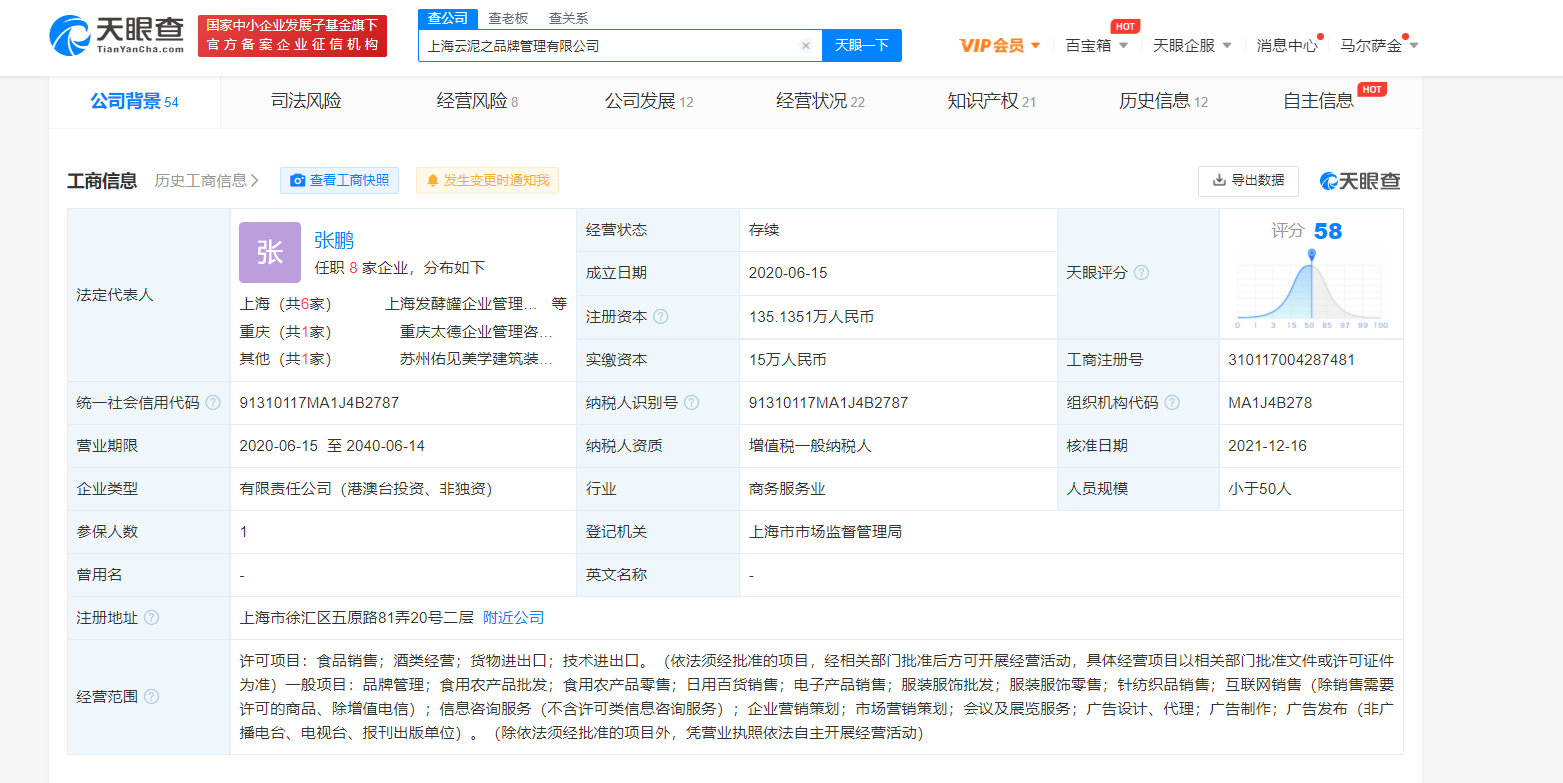Click the help icon beside 注册地址
The image size is (1563, 783).
[151, 618]
